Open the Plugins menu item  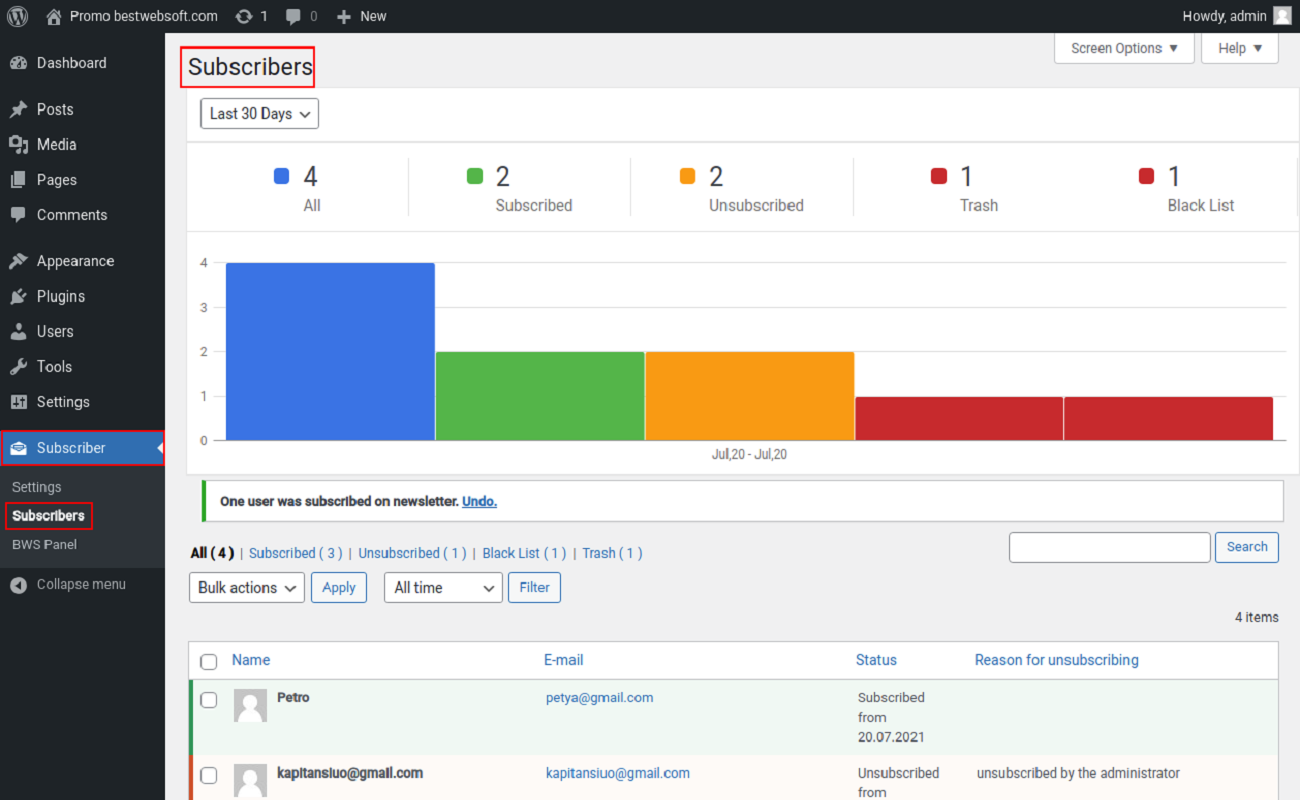pyautogui.click(x=82, y=296)
